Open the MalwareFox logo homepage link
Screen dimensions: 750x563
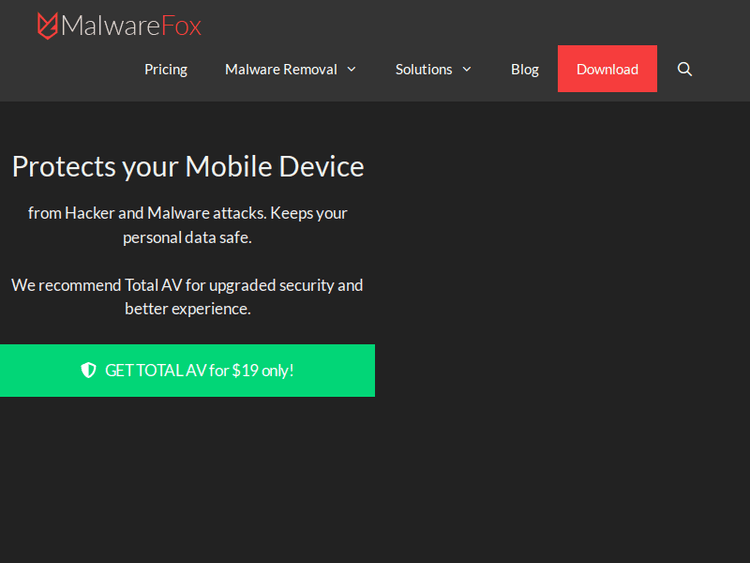click(119, 25)
